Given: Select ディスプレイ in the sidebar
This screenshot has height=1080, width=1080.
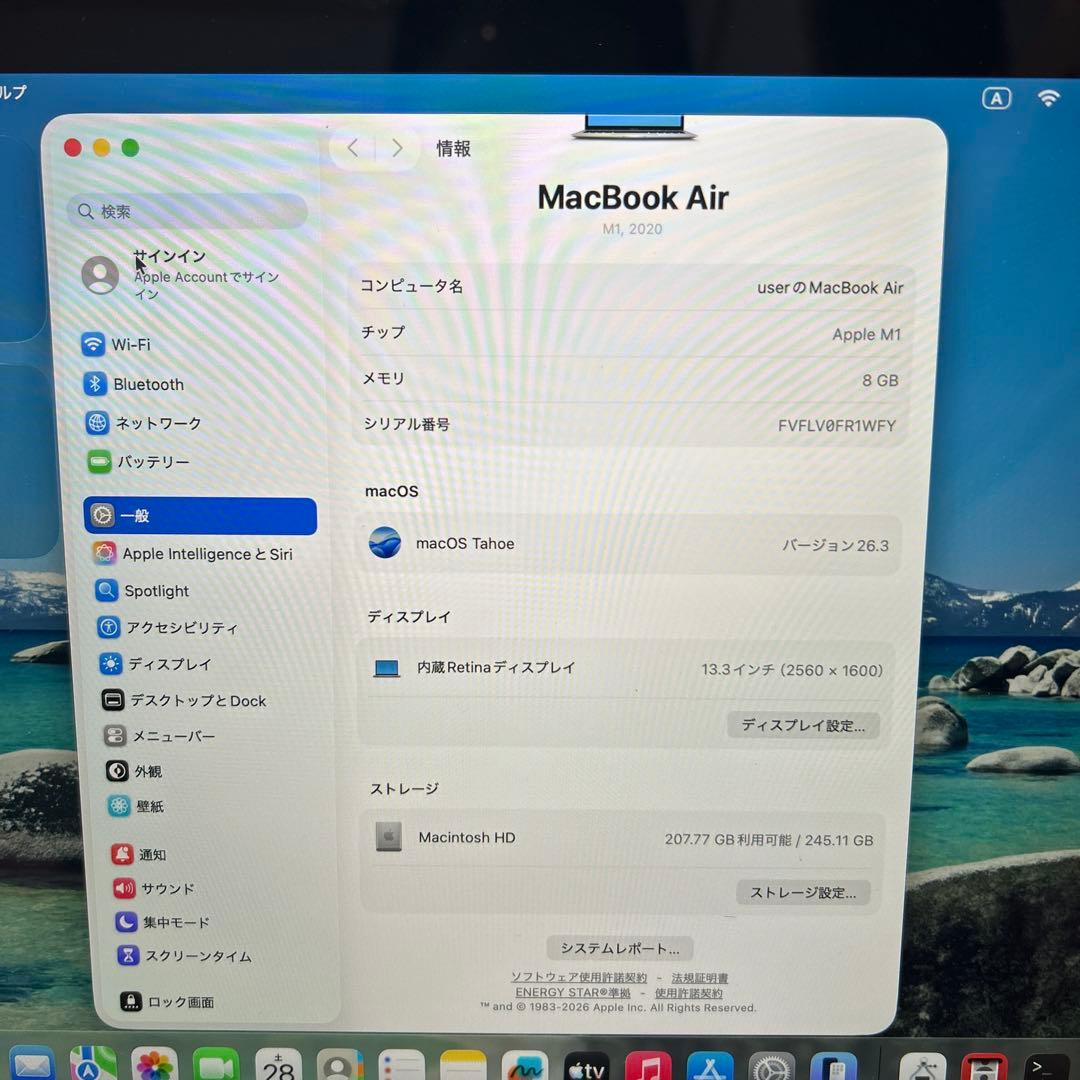Looking at the screenshot, I should click(155, 664).
